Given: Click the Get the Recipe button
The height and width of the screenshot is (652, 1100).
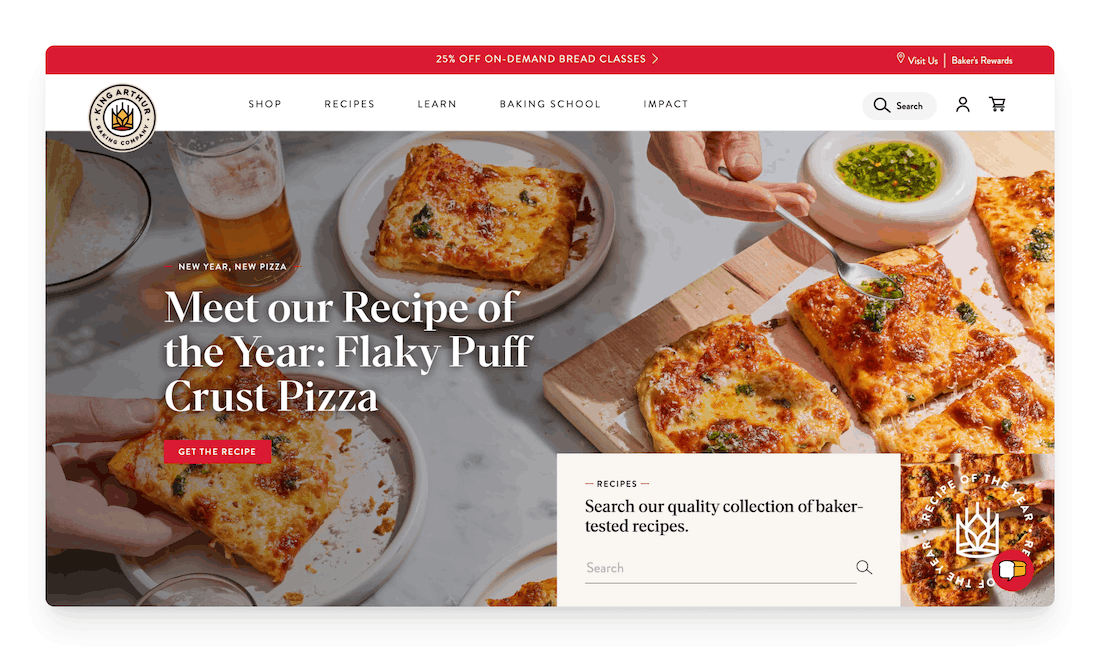Looking at the screenshot, I should pos(217,451).
